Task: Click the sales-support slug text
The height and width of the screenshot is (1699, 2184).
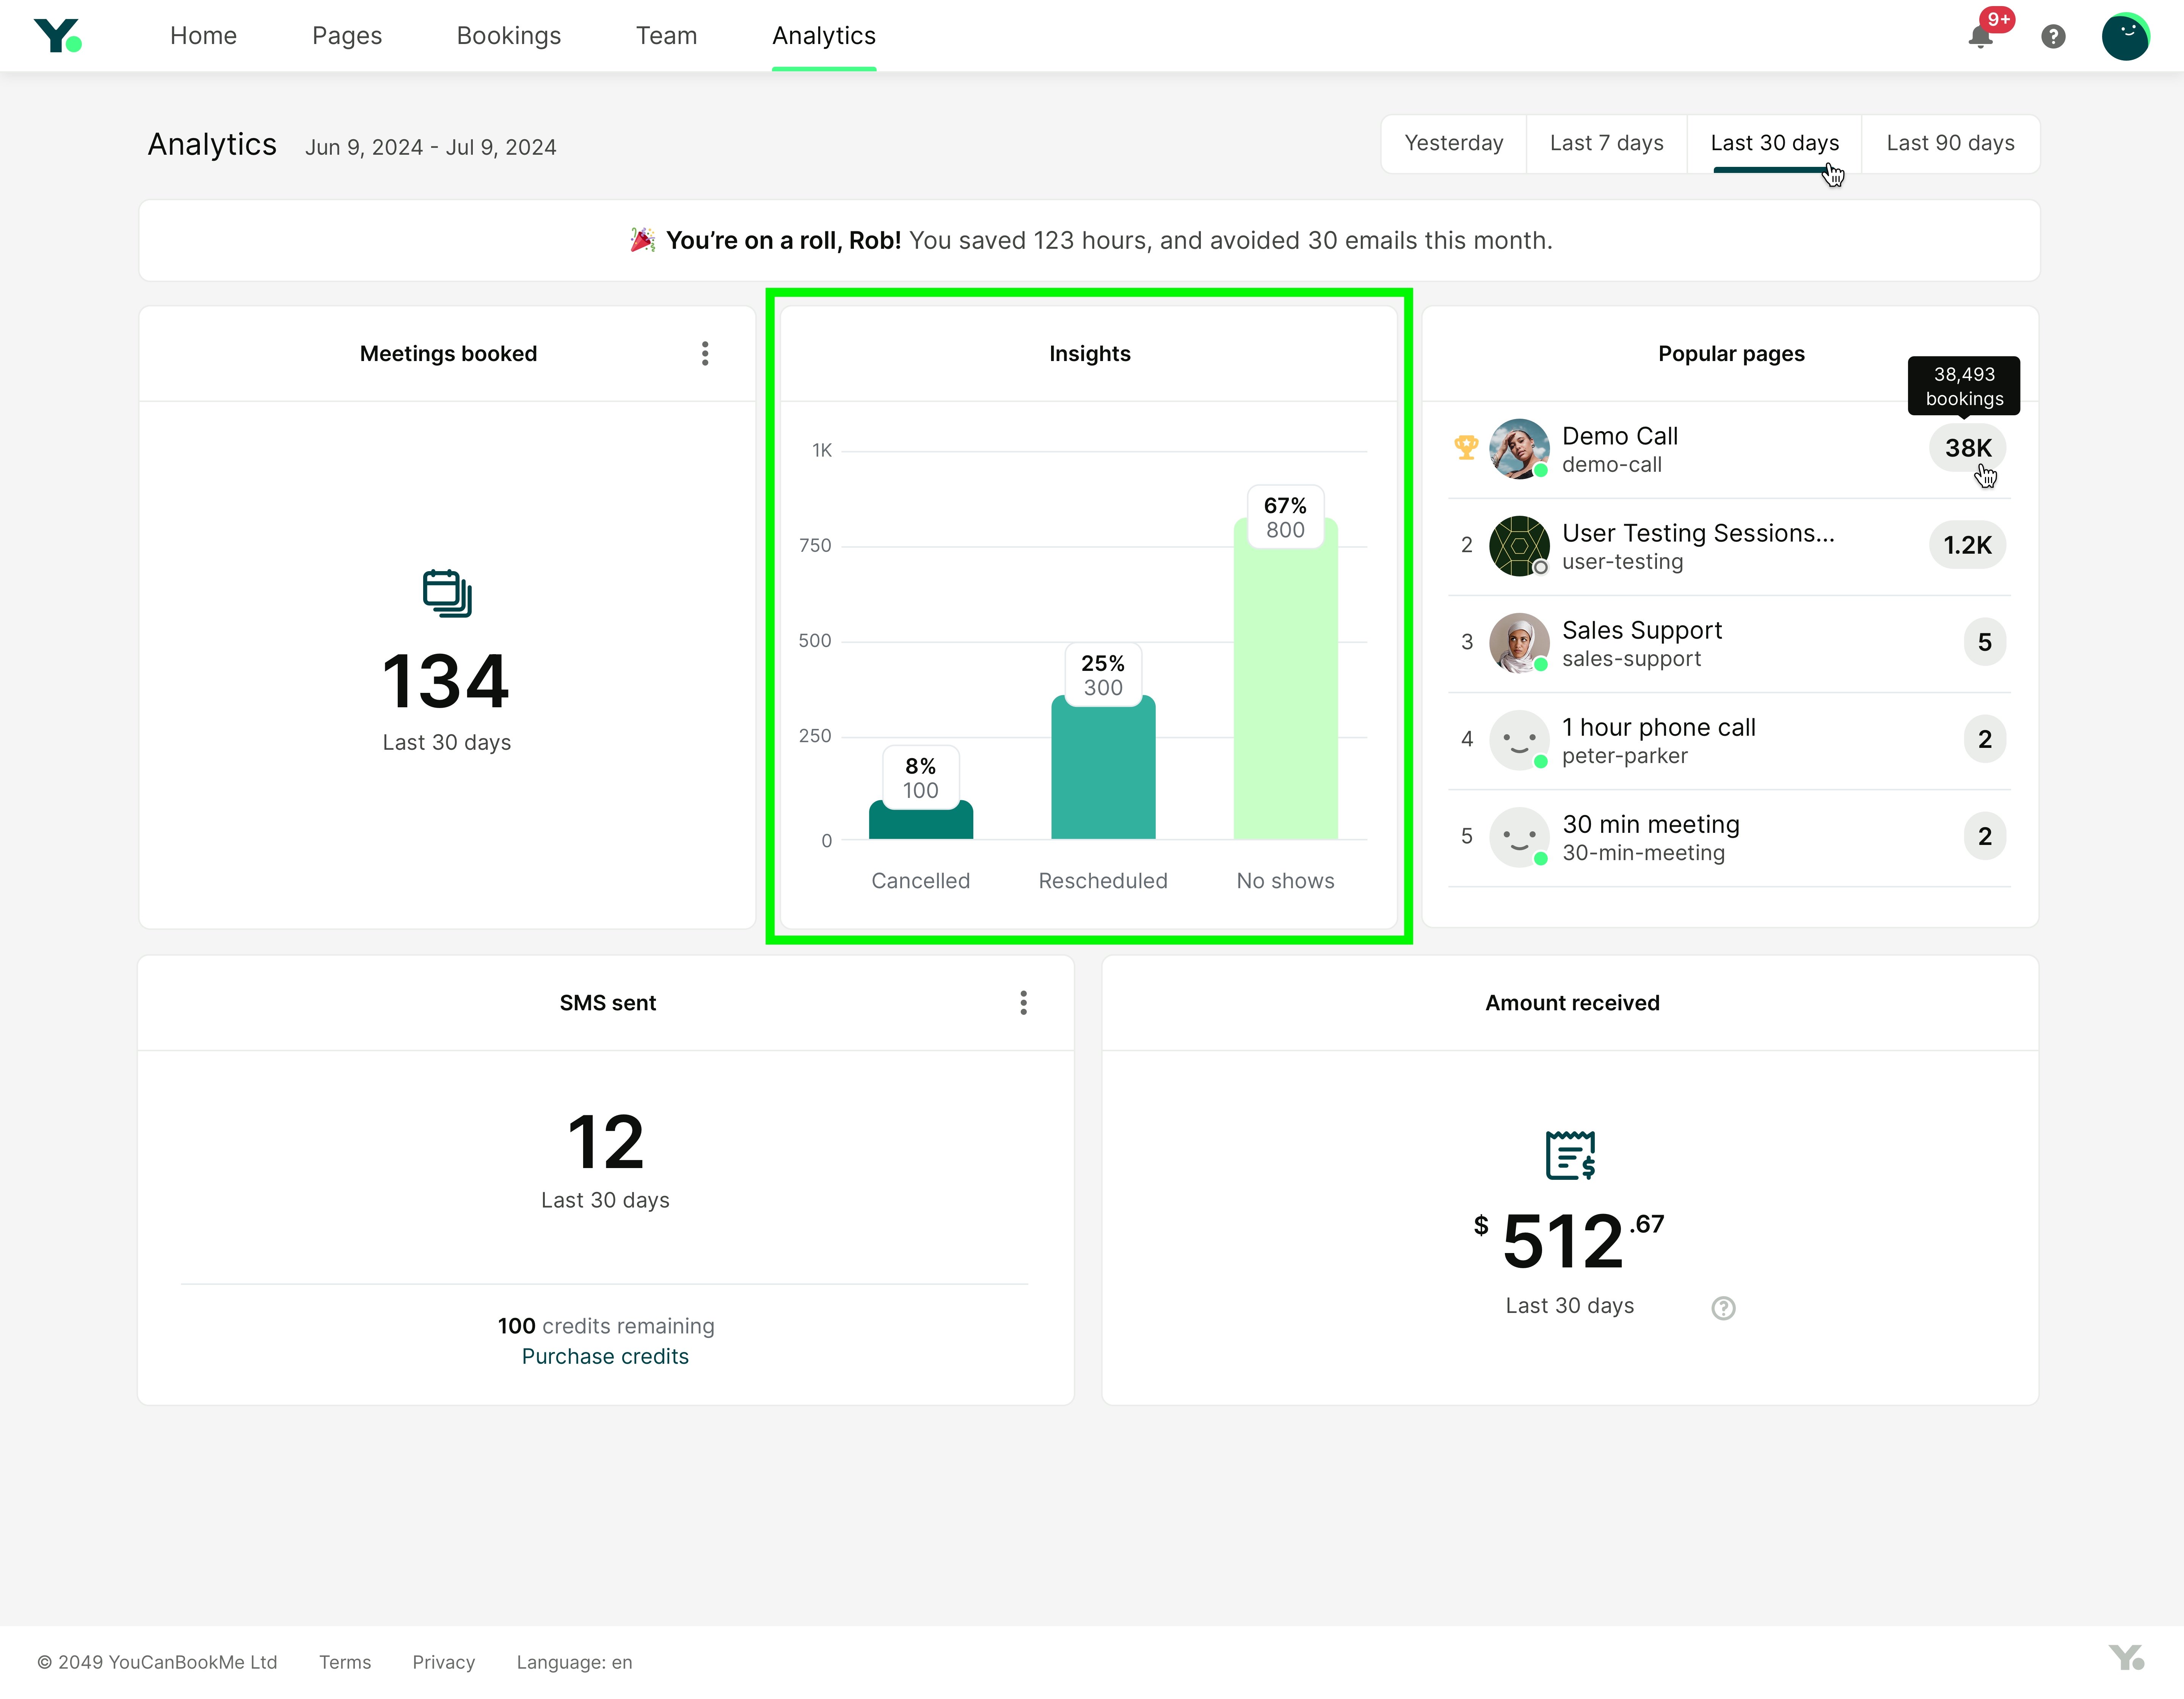Action: pos(1631,659)
